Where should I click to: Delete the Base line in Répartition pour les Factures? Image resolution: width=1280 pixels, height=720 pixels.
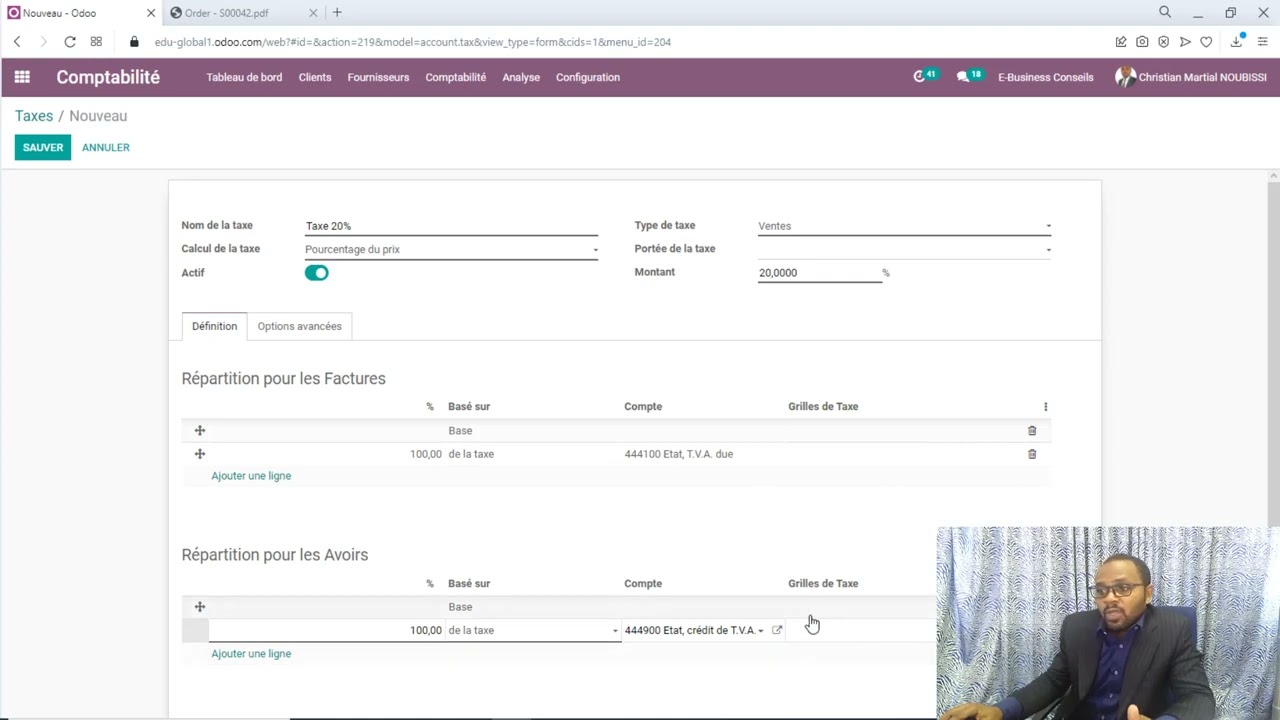coord(1032,431)
